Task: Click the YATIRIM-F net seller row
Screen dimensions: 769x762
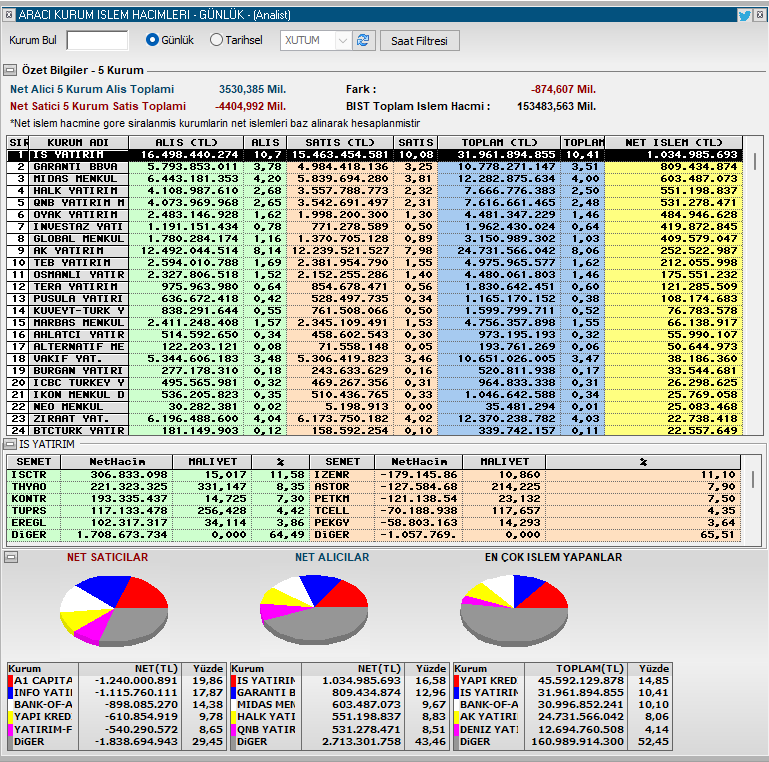Action: point(116,730)
